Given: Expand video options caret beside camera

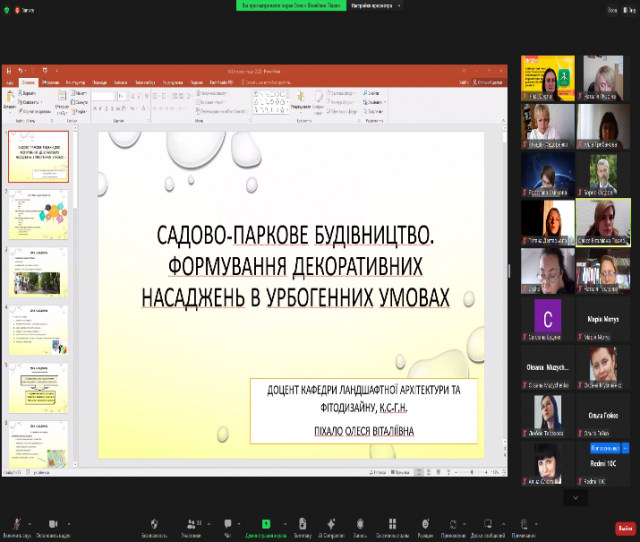Looking at the screenshot, I should pyautogui.click(x=69, y=523).
